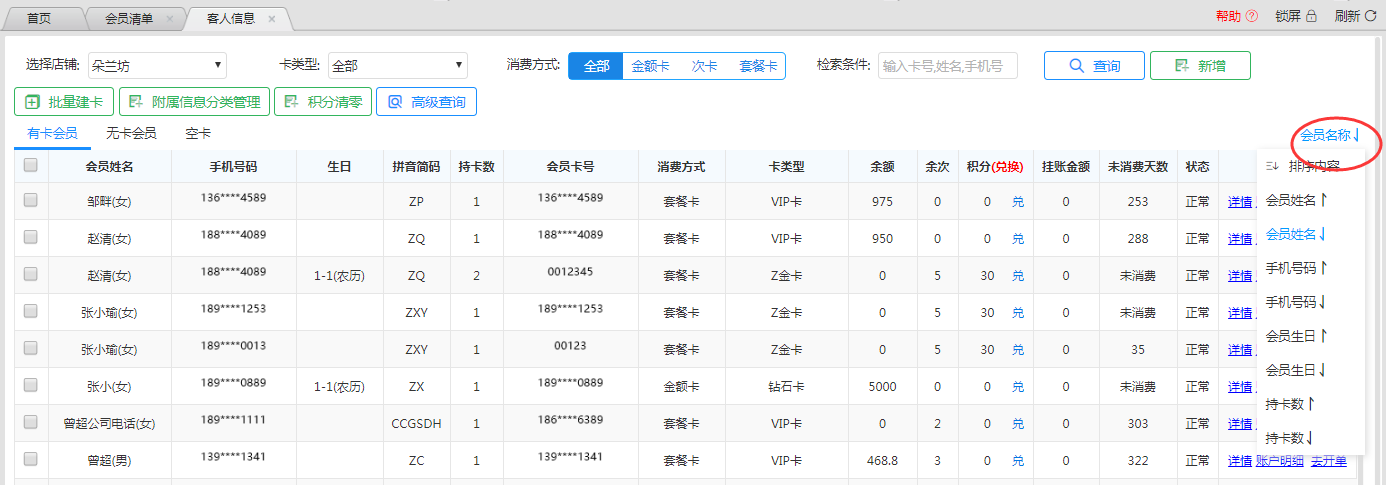Screen dimensions: 1386x485
Task: Open 账户明细 link for 曾超(男)
Action: click(x=1280, y=461)
